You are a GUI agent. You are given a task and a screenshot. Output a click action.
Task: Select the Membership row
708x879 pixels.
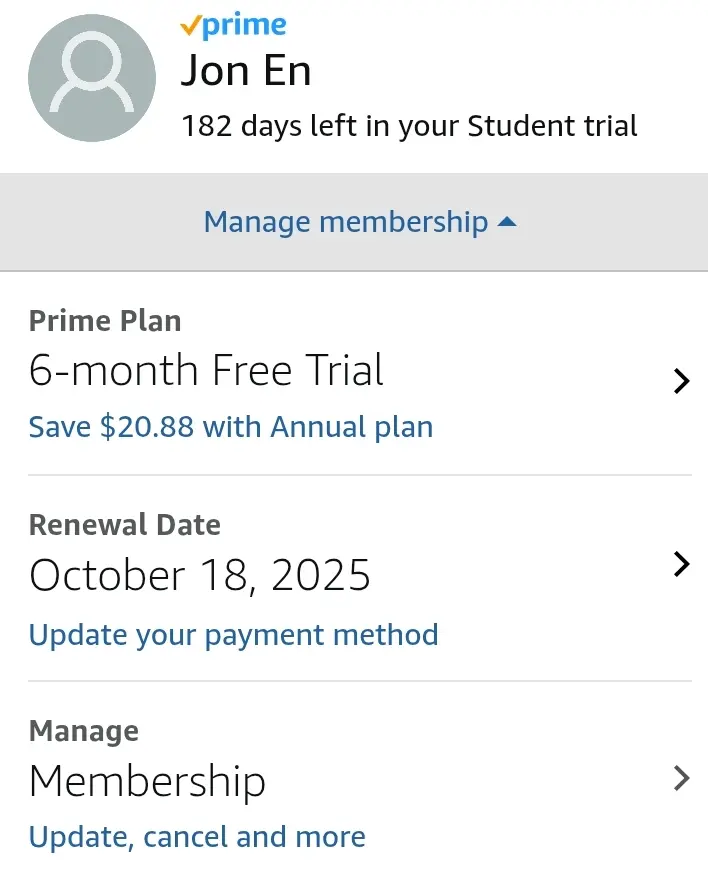coord(360,782)
